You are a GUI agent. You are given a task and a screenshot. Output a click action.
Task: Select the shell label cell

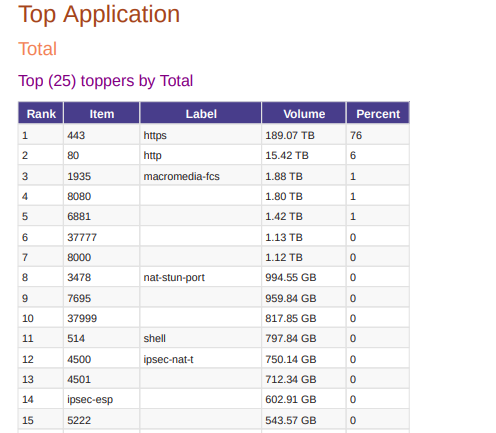point(201,338)
